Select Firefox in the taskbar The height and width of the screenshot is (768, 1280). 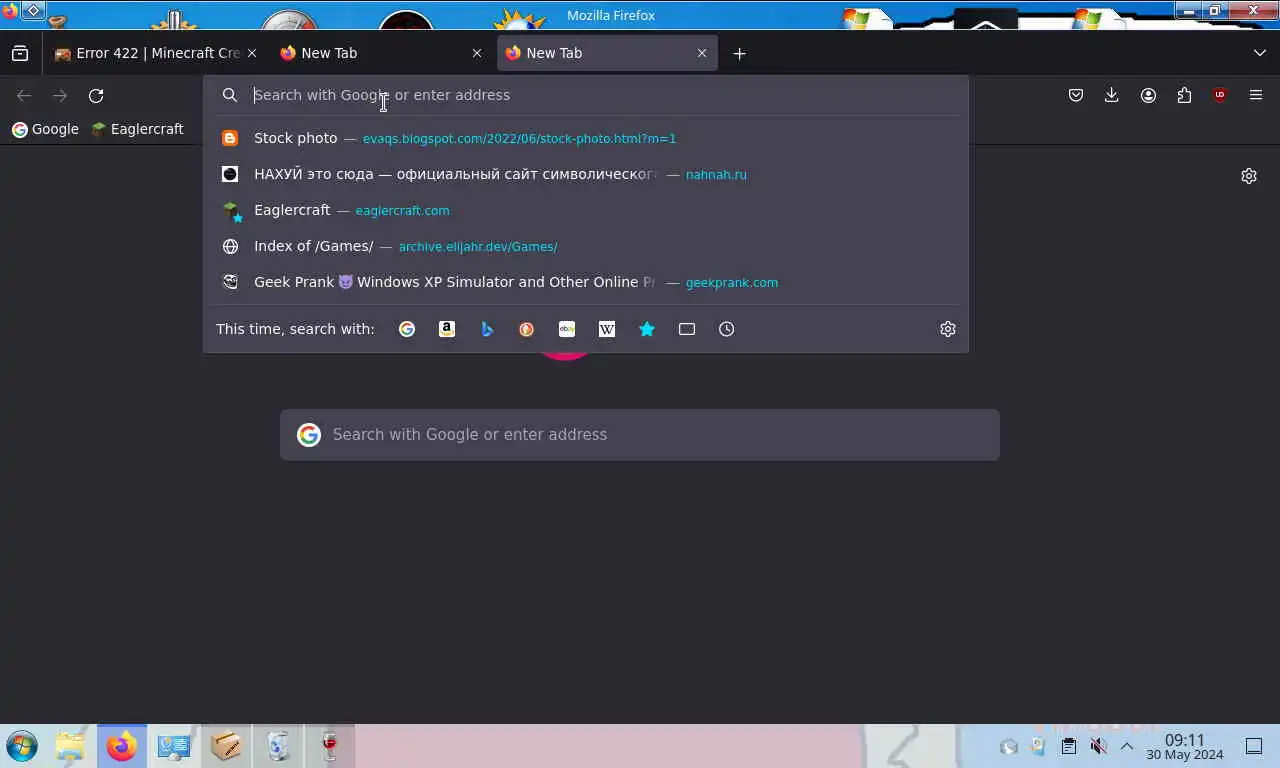[122, 746]
